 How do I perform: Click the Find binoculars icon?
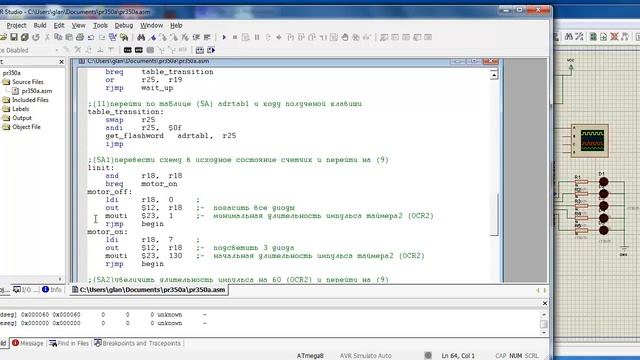click(x=141, y=37)
